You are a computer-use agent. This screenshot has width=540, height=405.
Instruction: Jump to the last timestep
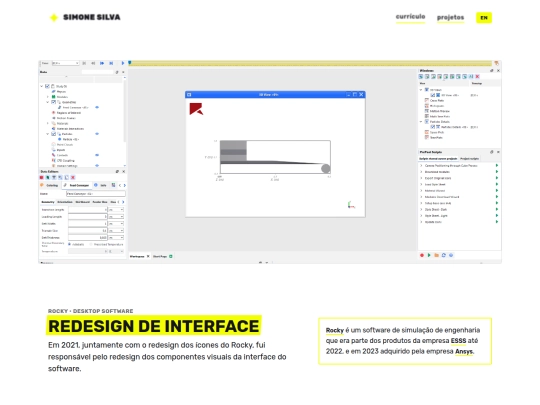pos(111,63)
